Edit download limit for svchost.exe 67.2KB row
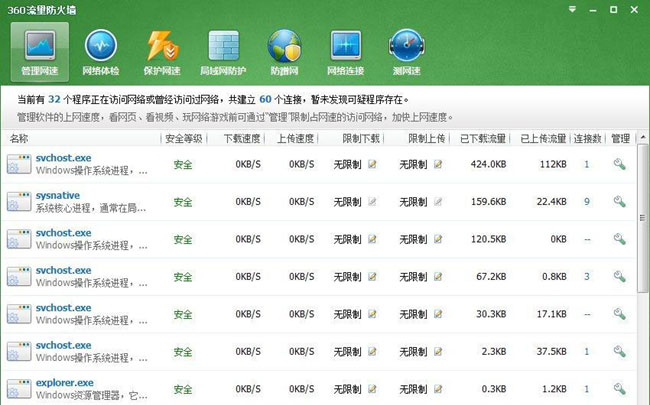 (372, 276)
